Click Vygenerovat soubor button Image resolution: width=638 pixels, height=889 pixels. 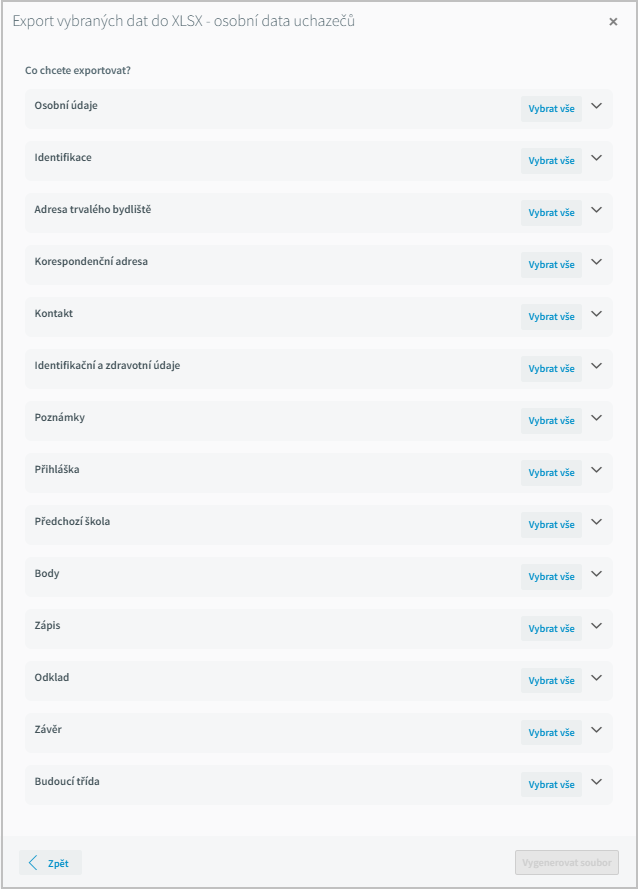567,863
